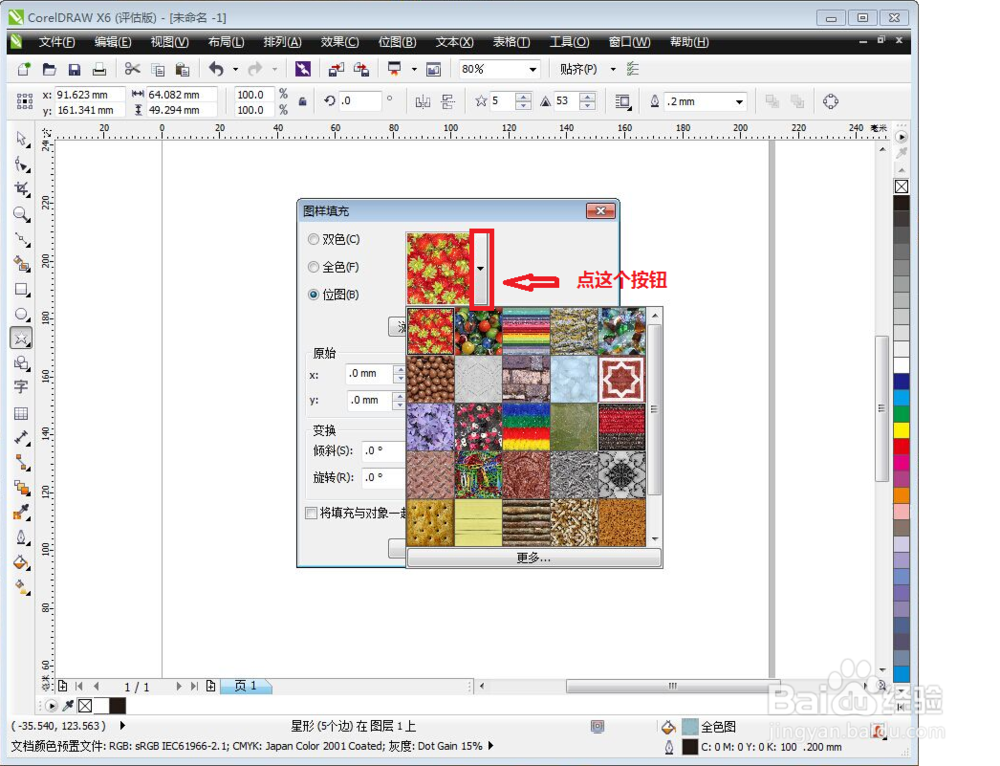Open the 效果(C) menu
The width and height of the screenshot is (1000, 766).
point(339,42)
